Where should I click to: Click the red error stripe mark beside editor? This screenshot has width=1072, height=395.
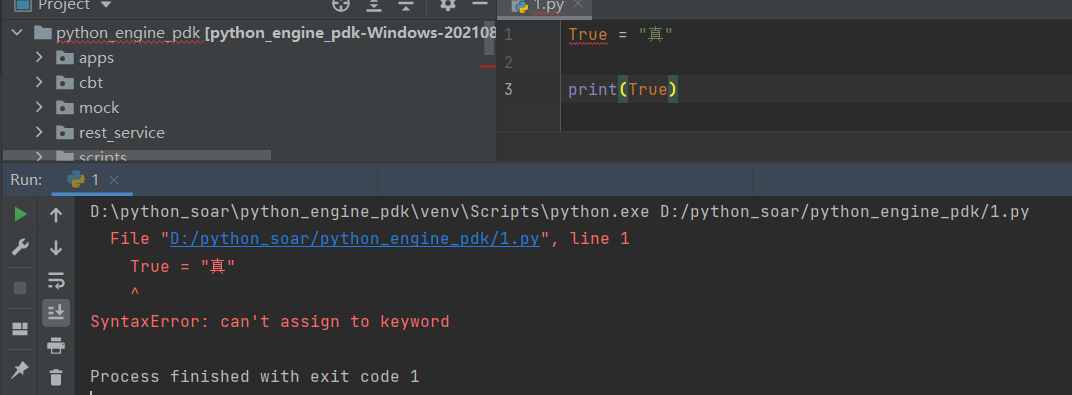[x=487, y=66]
